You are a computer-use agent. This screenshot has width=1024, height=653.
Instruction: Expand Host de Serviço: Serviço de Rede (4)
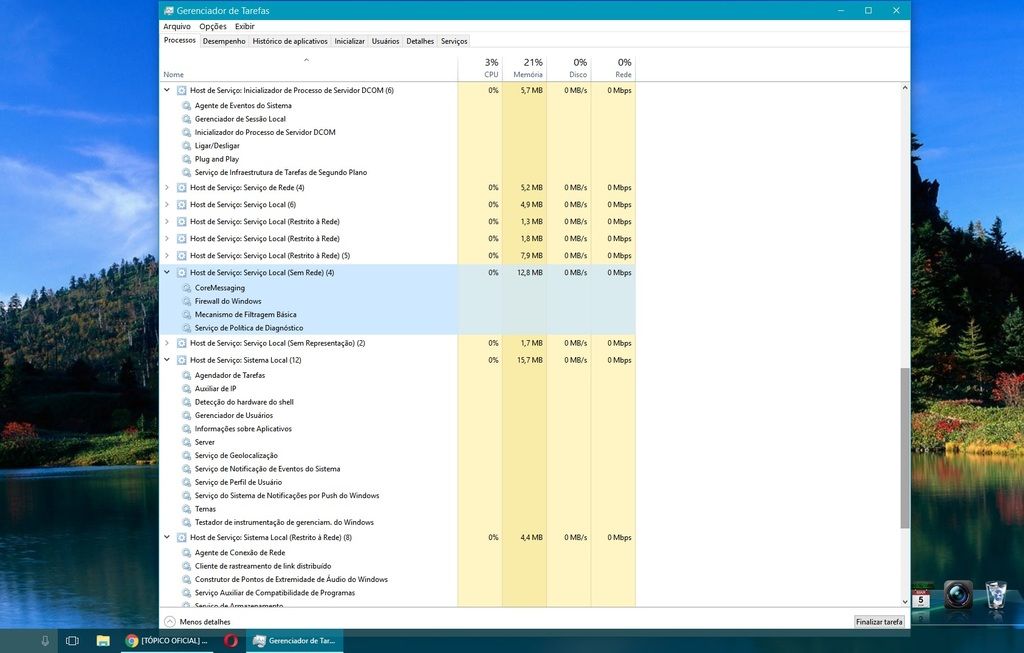click(x=167, y=187)
